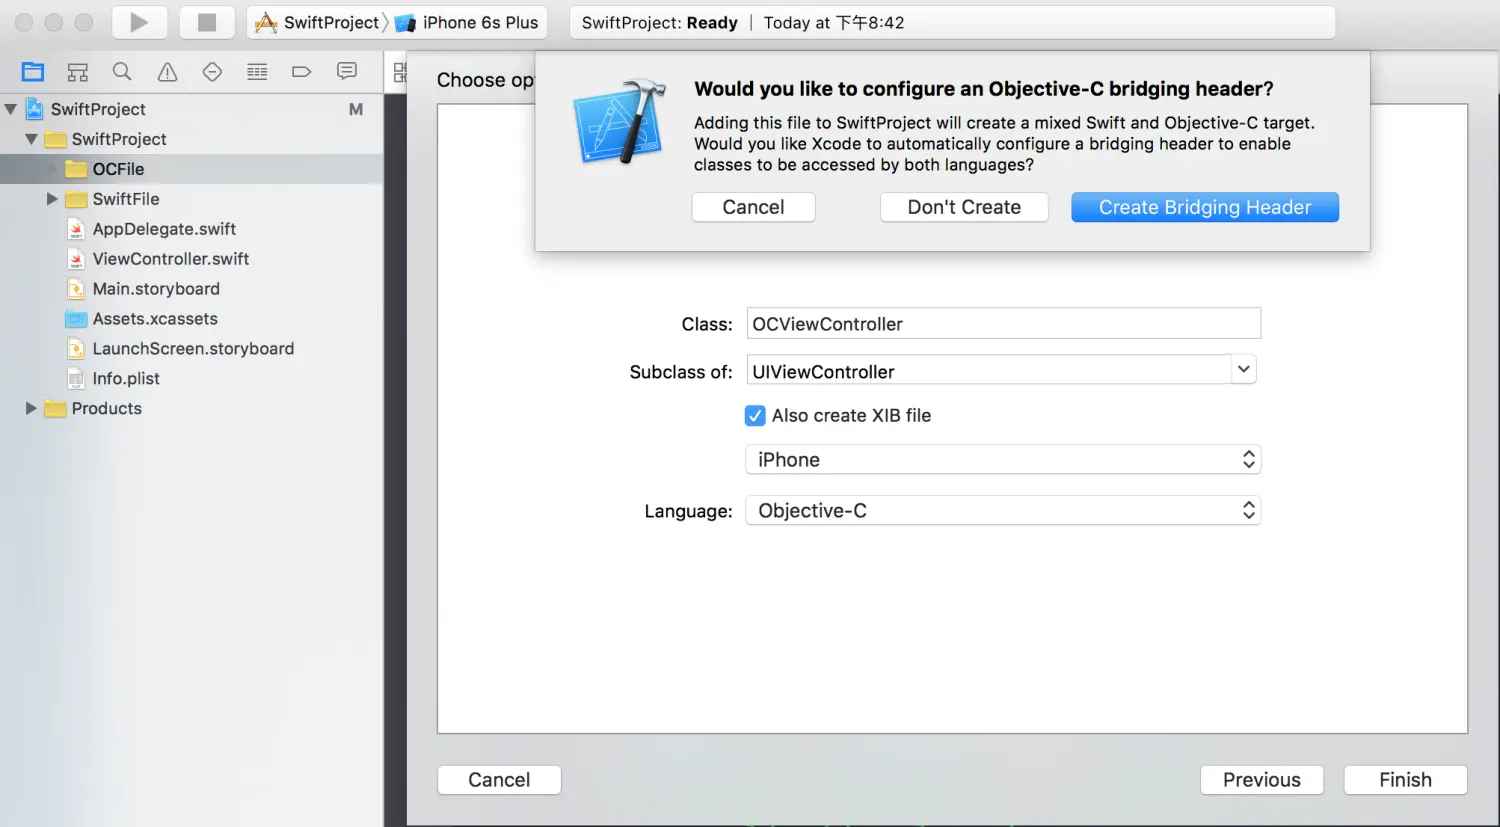Screen dimensions: 1500x827
Task: Select Assets.xcassets catalog
Action: tap(155, 319)
